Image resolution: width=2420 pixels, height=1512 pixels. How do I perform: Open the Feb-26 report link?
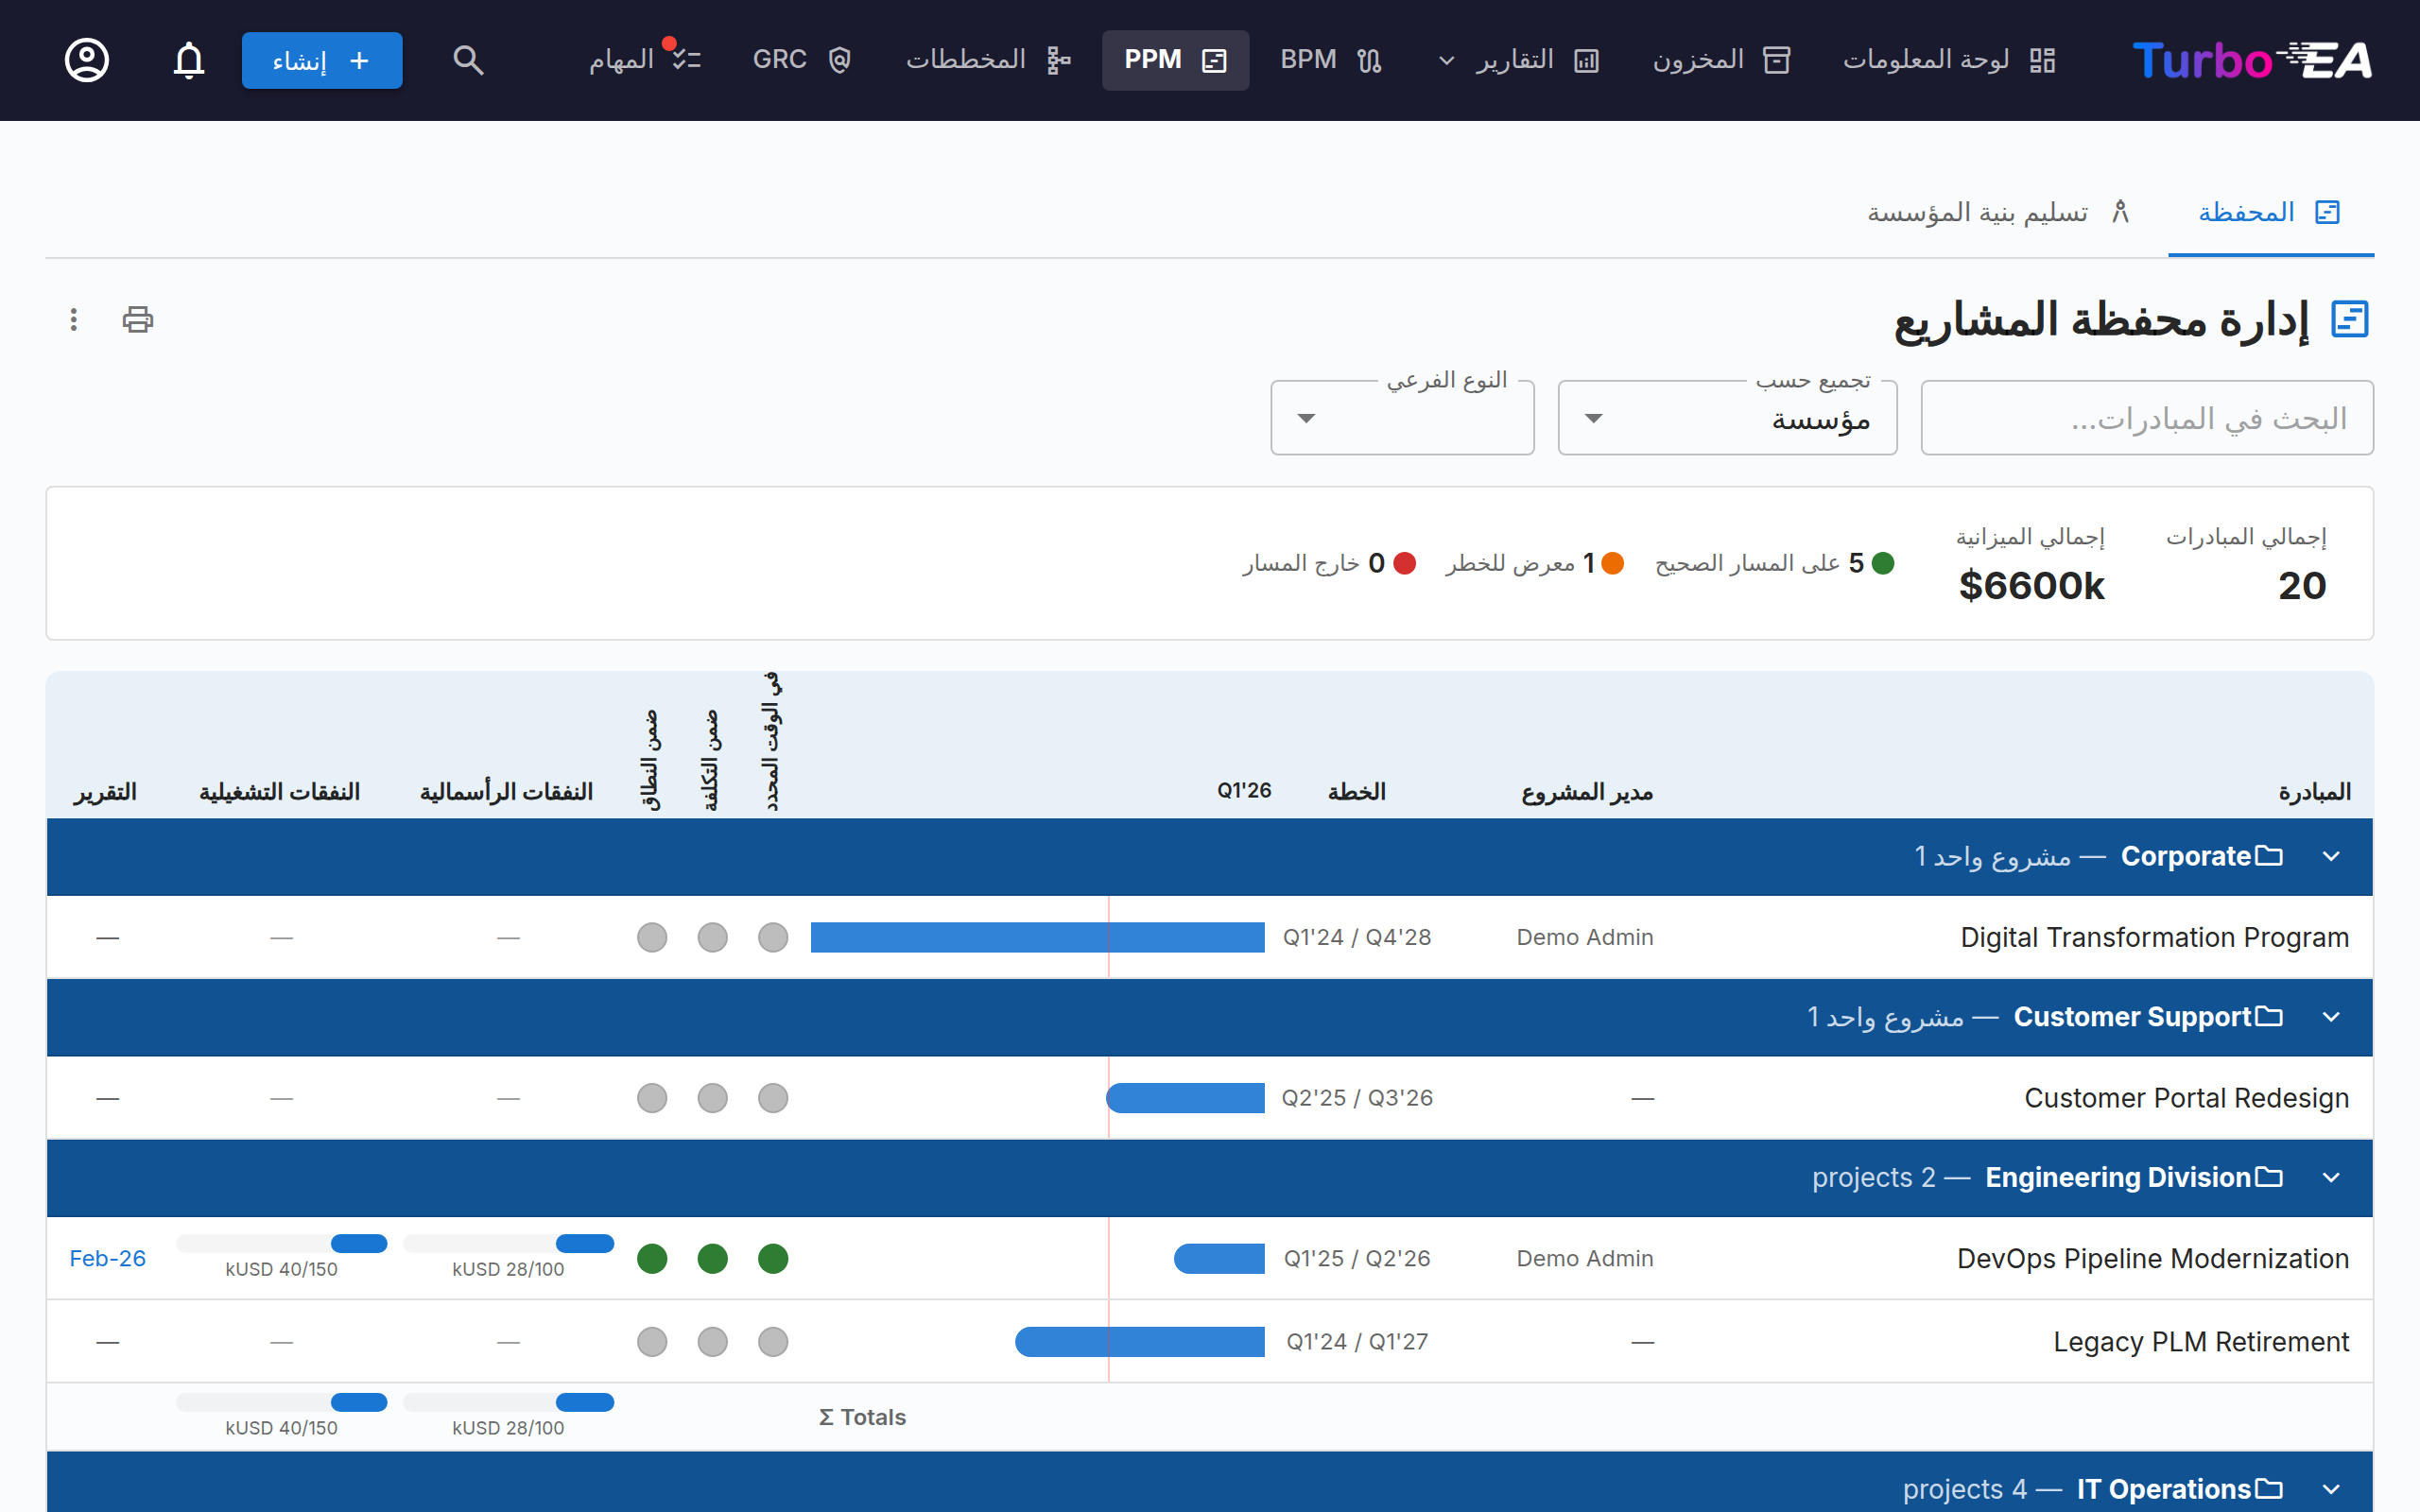pyautogui.click(x=108, y=1258)
